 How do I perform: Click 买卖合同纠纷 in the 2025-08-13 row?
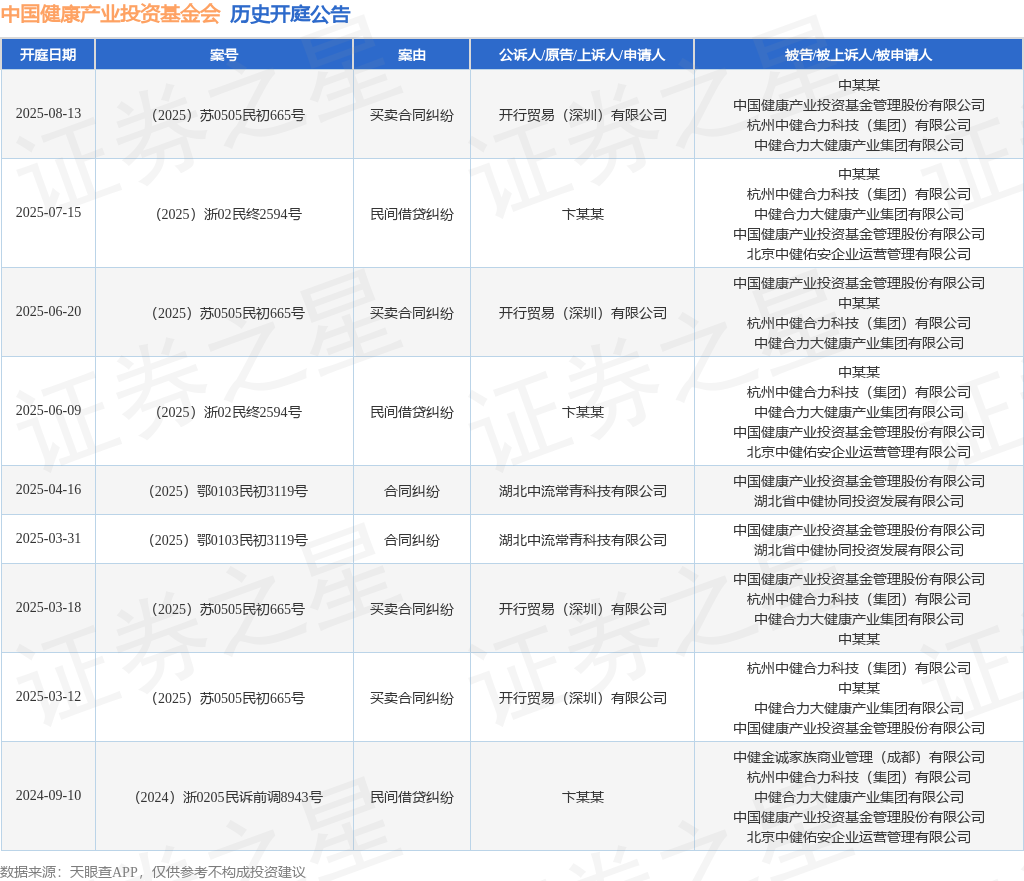(x=411, y=115)
